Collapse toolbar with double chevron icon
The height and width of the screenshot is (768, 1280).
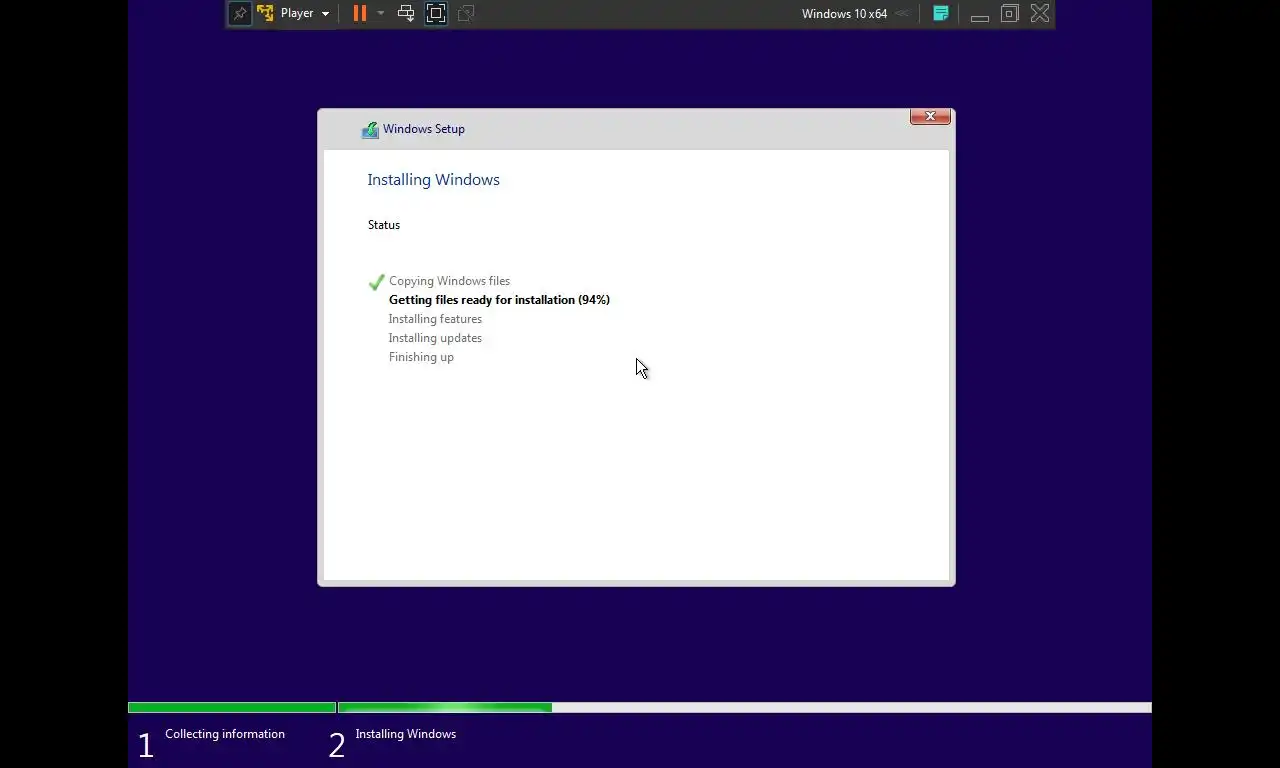902,14
